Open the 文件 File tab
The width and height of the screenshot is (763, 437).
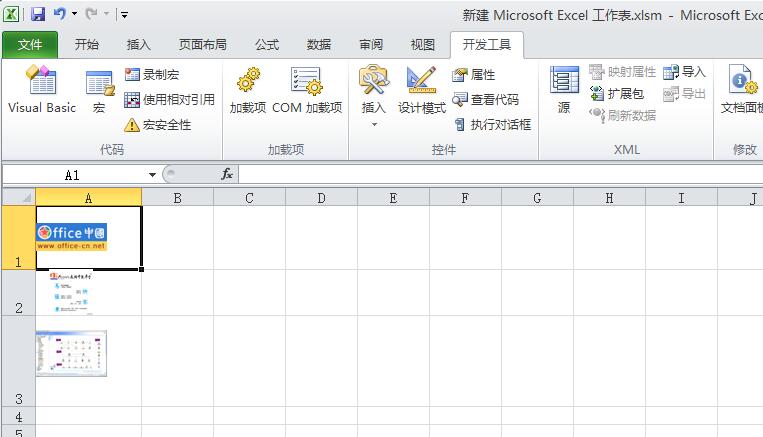[30, 45]
